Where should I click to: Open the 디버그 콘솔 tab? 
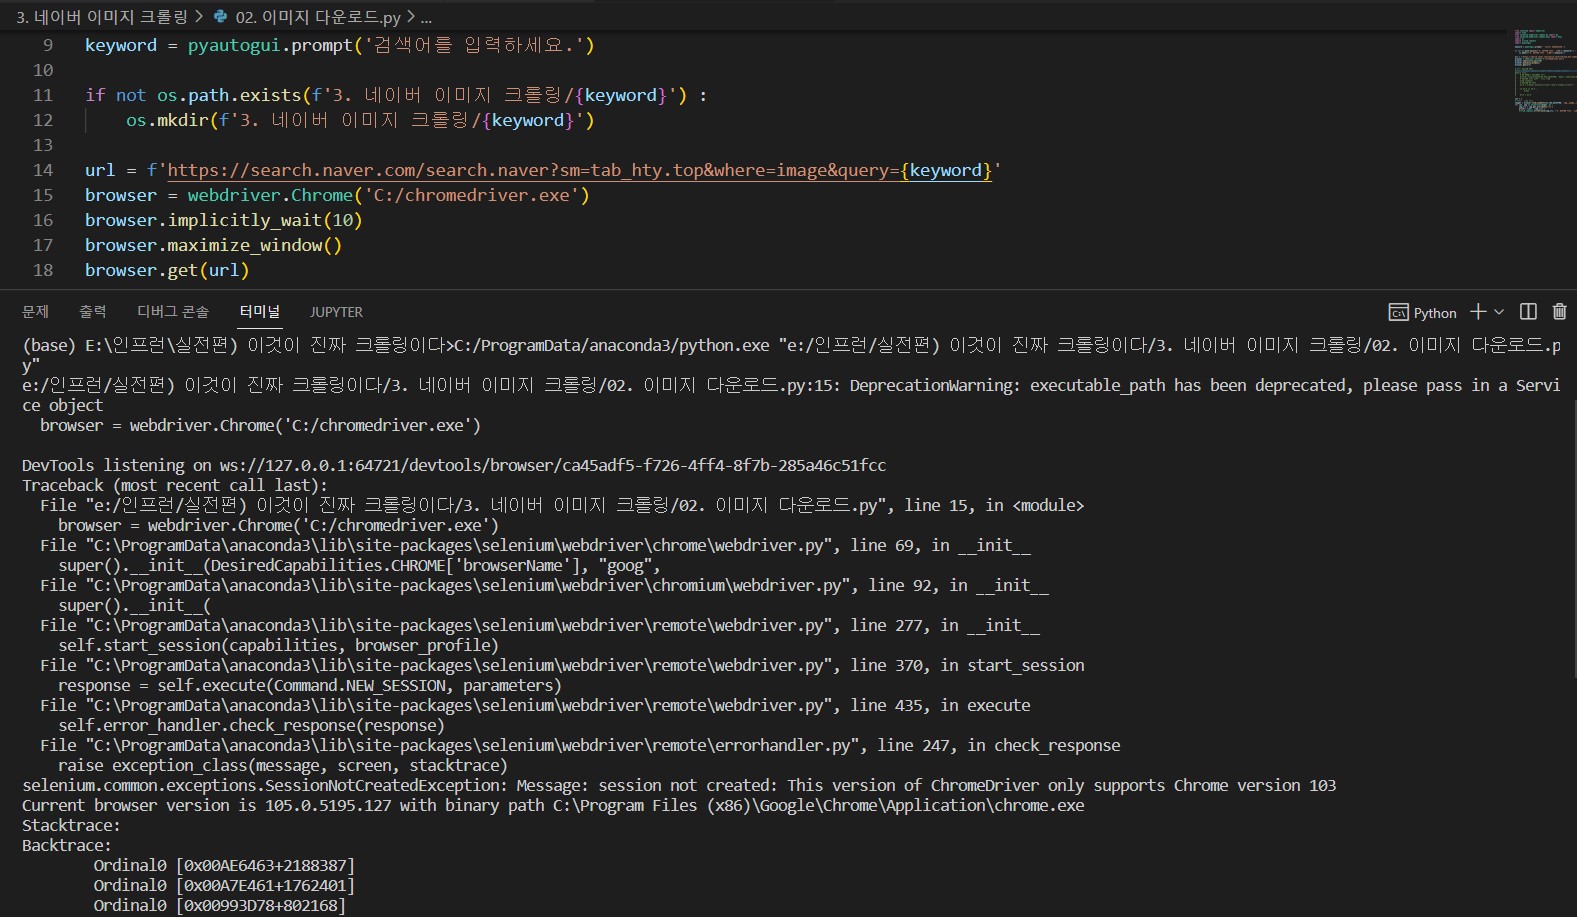click(173, 312)
